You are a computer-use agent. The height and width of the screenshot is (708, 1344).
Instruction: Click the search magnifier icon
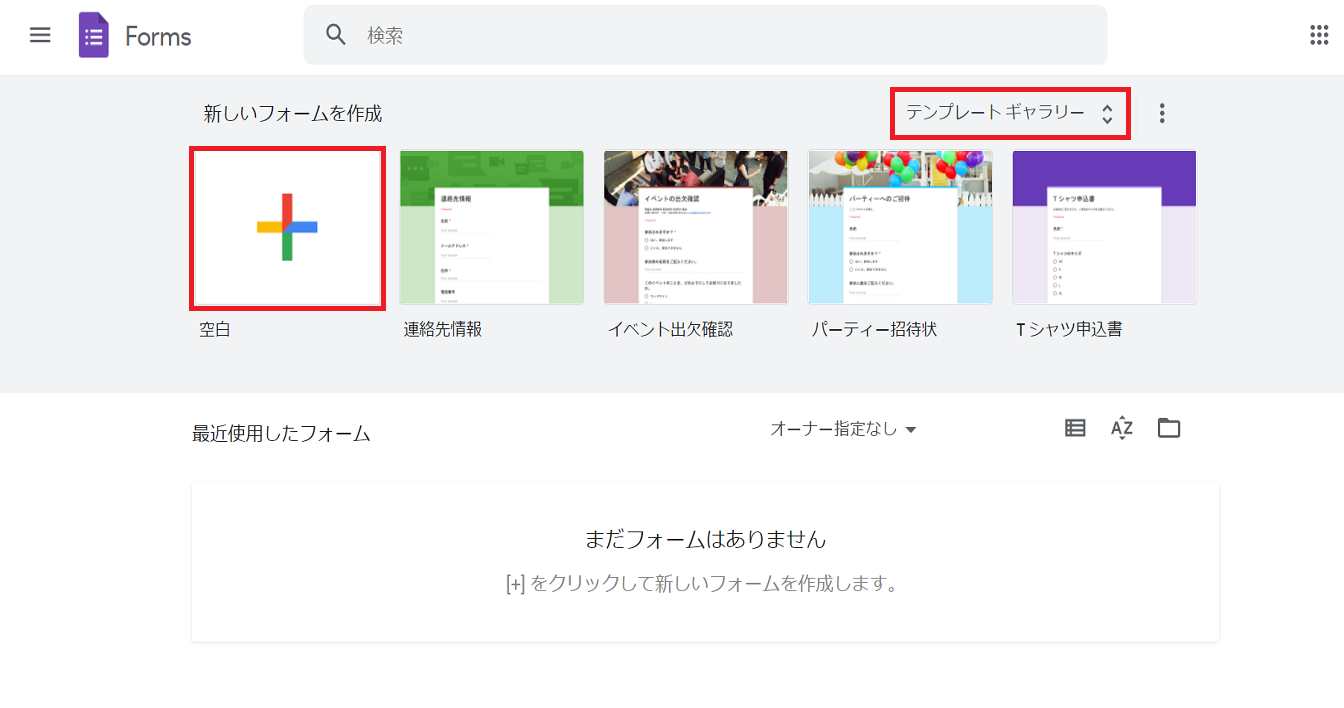tap(336, 35)
